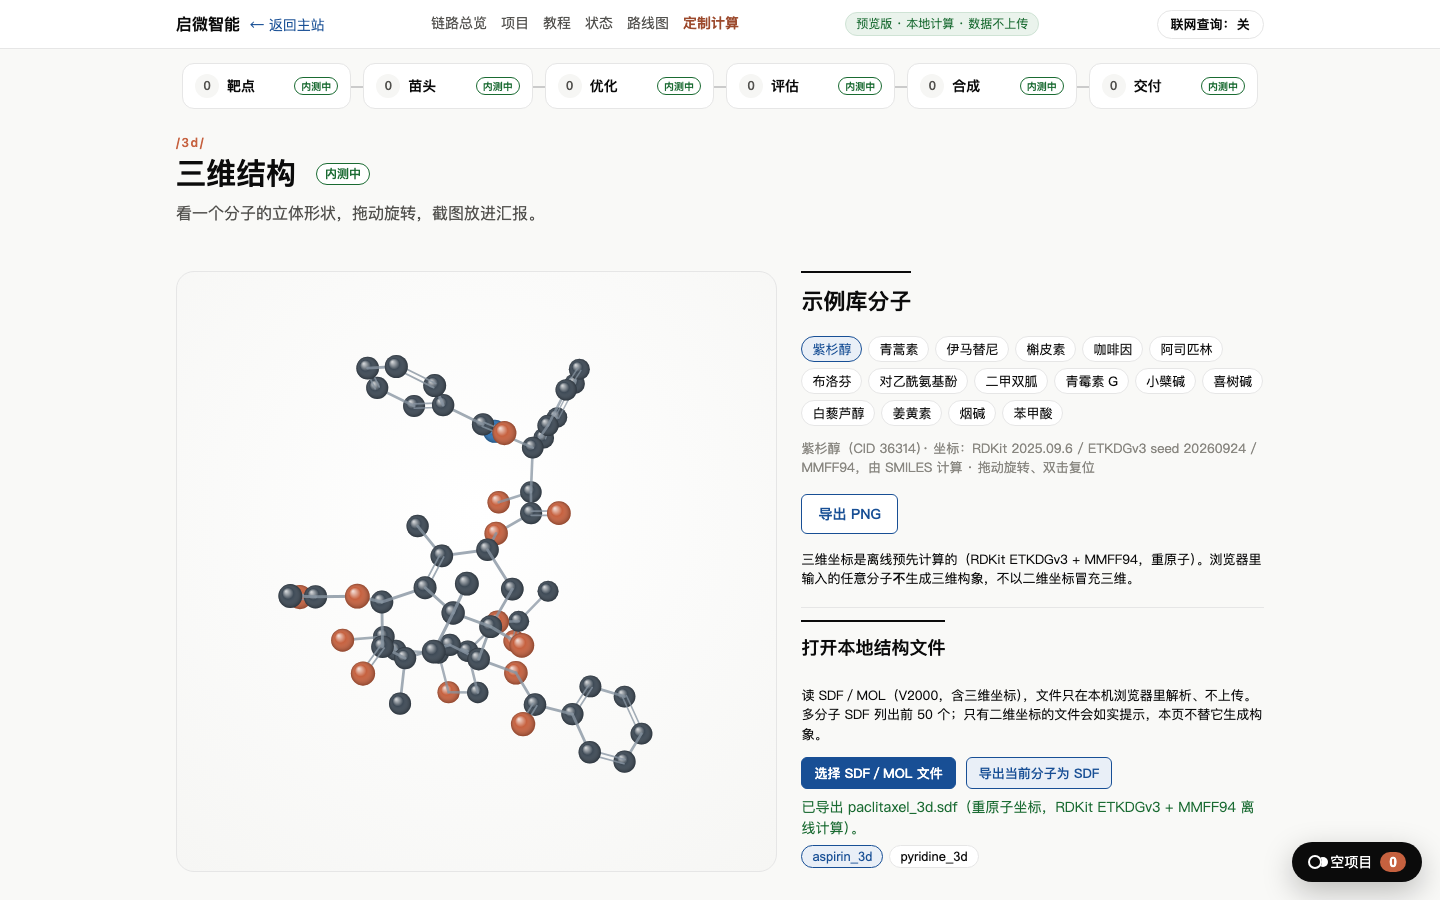Image resolution: width=1440 pixels, height=900 pixels.
Task: Click the 预览版 本地计算 status badge
Action: point(942,24)
